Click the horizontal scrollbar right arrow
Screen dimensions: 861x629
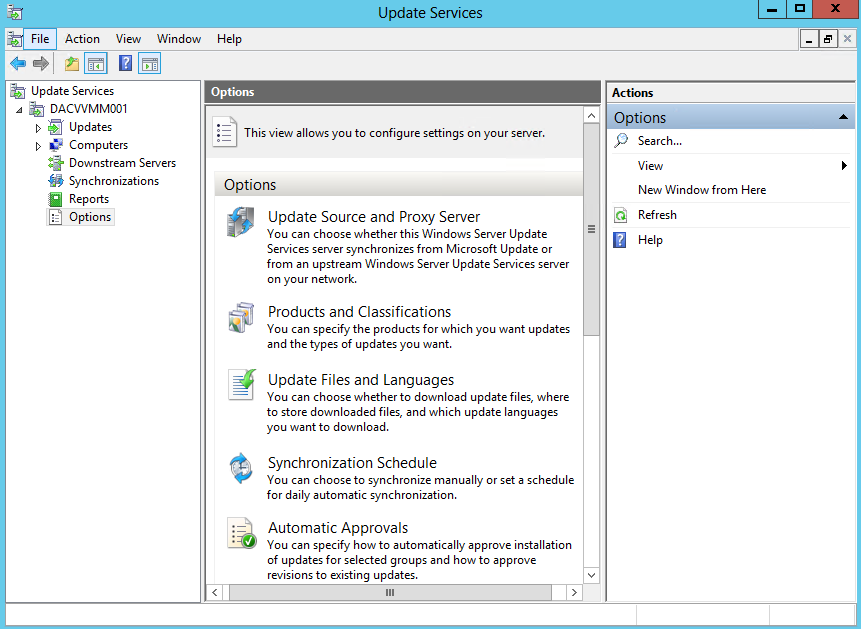(x=574, y=593)
